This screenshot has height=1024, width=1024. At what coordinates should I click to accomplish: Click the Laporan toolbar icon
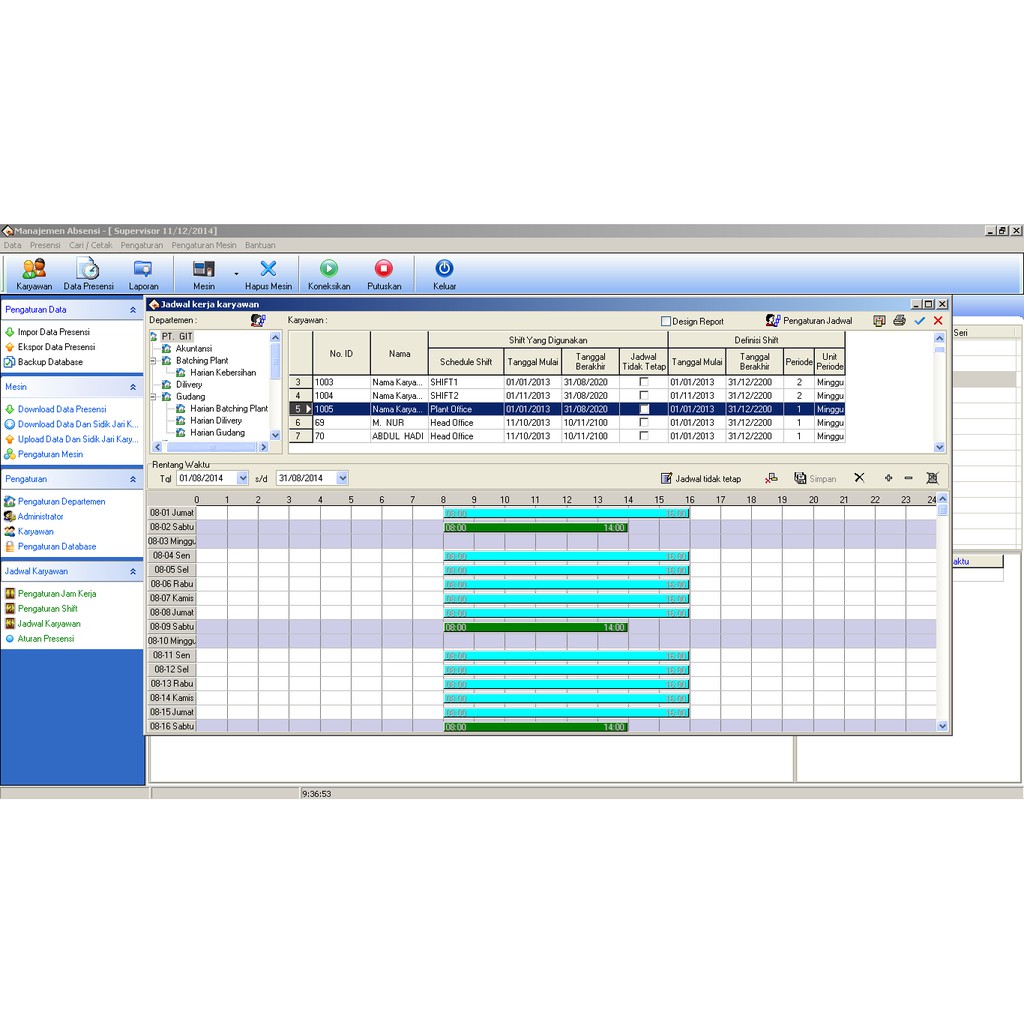[x=143, y=269]
